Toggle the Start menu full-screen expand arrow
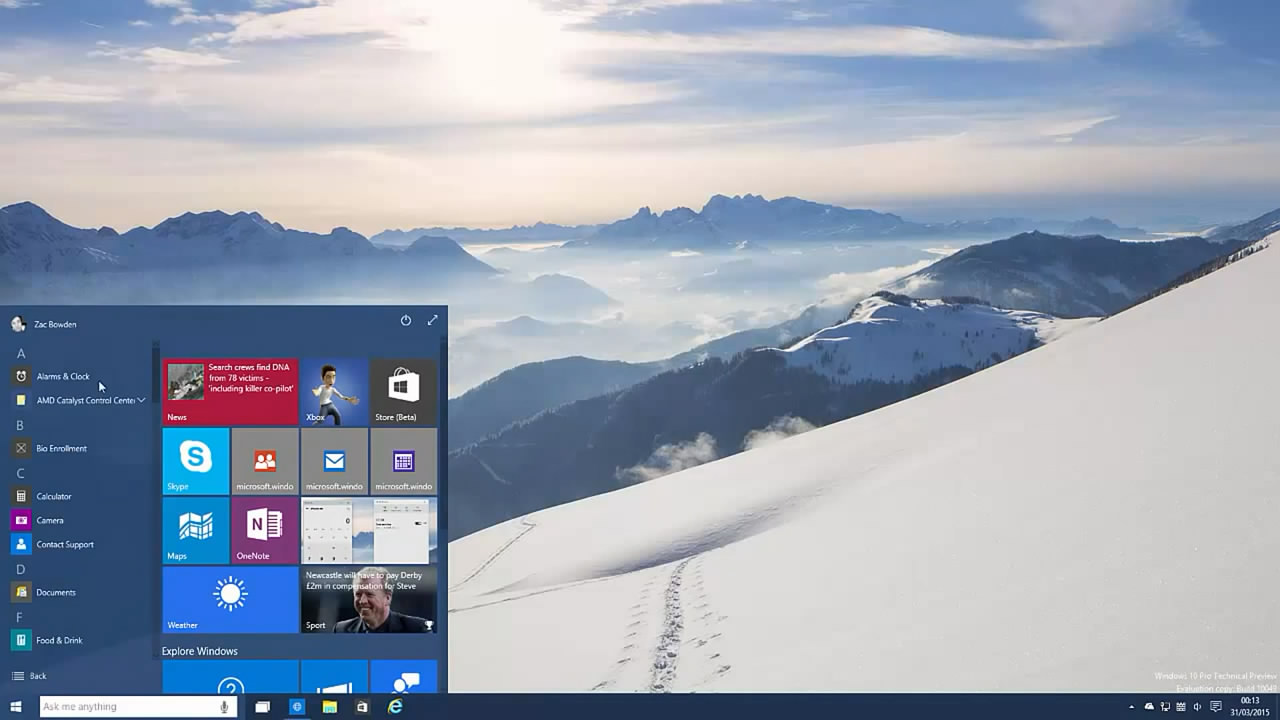This screenshot has width=1280, height=720. point(433,321)
